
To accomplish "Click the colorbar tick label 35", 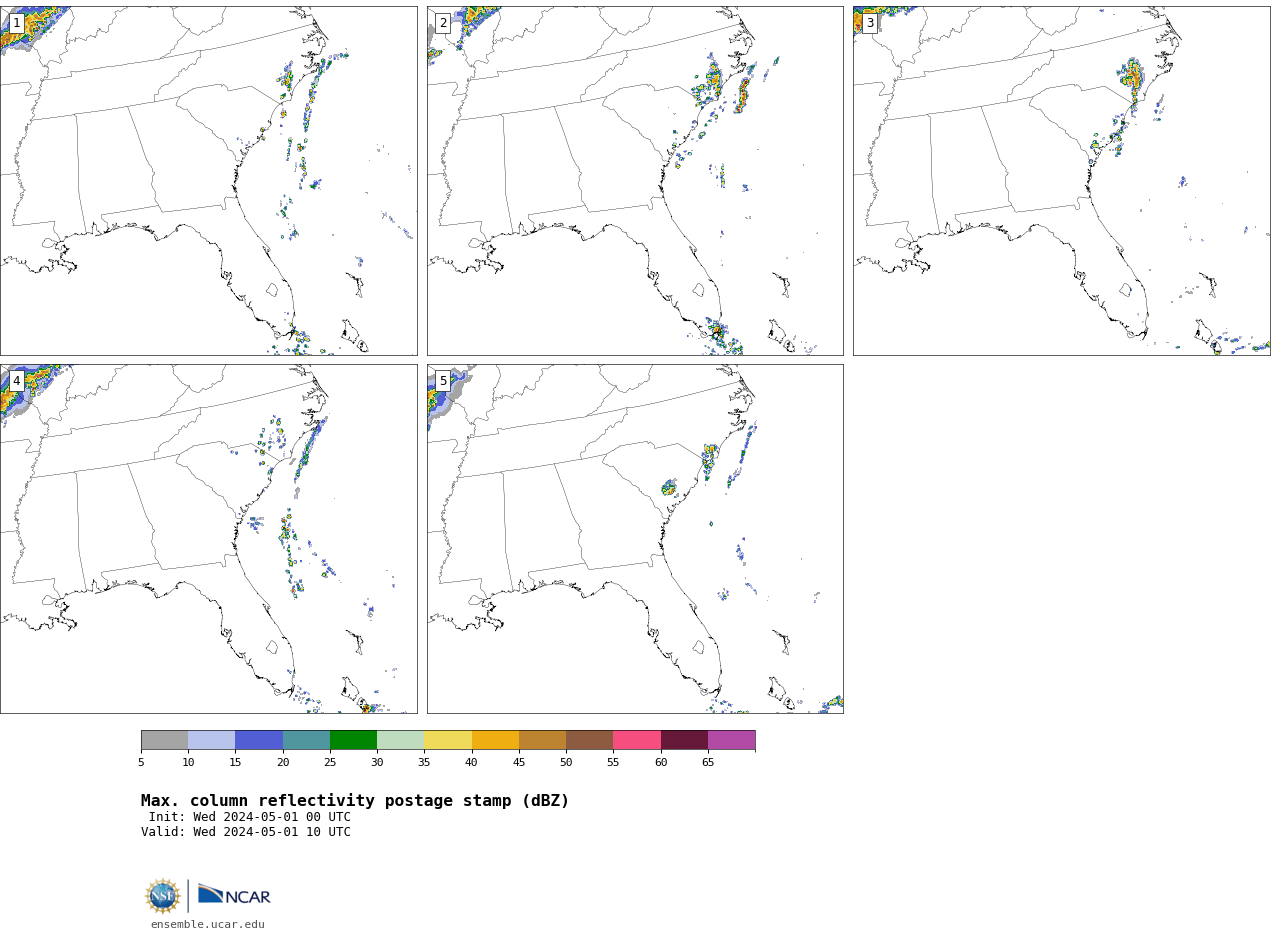I will [424, 763].
